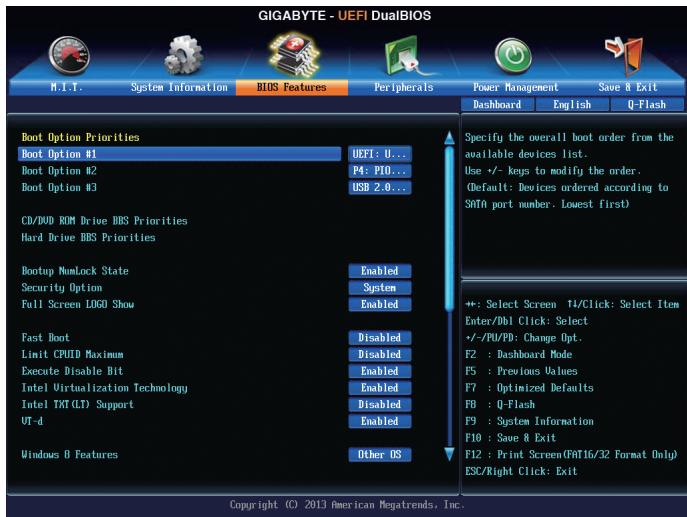Click the F7 Optimized Defaults hint
The image size is (687, 517).
coord(529,388)
